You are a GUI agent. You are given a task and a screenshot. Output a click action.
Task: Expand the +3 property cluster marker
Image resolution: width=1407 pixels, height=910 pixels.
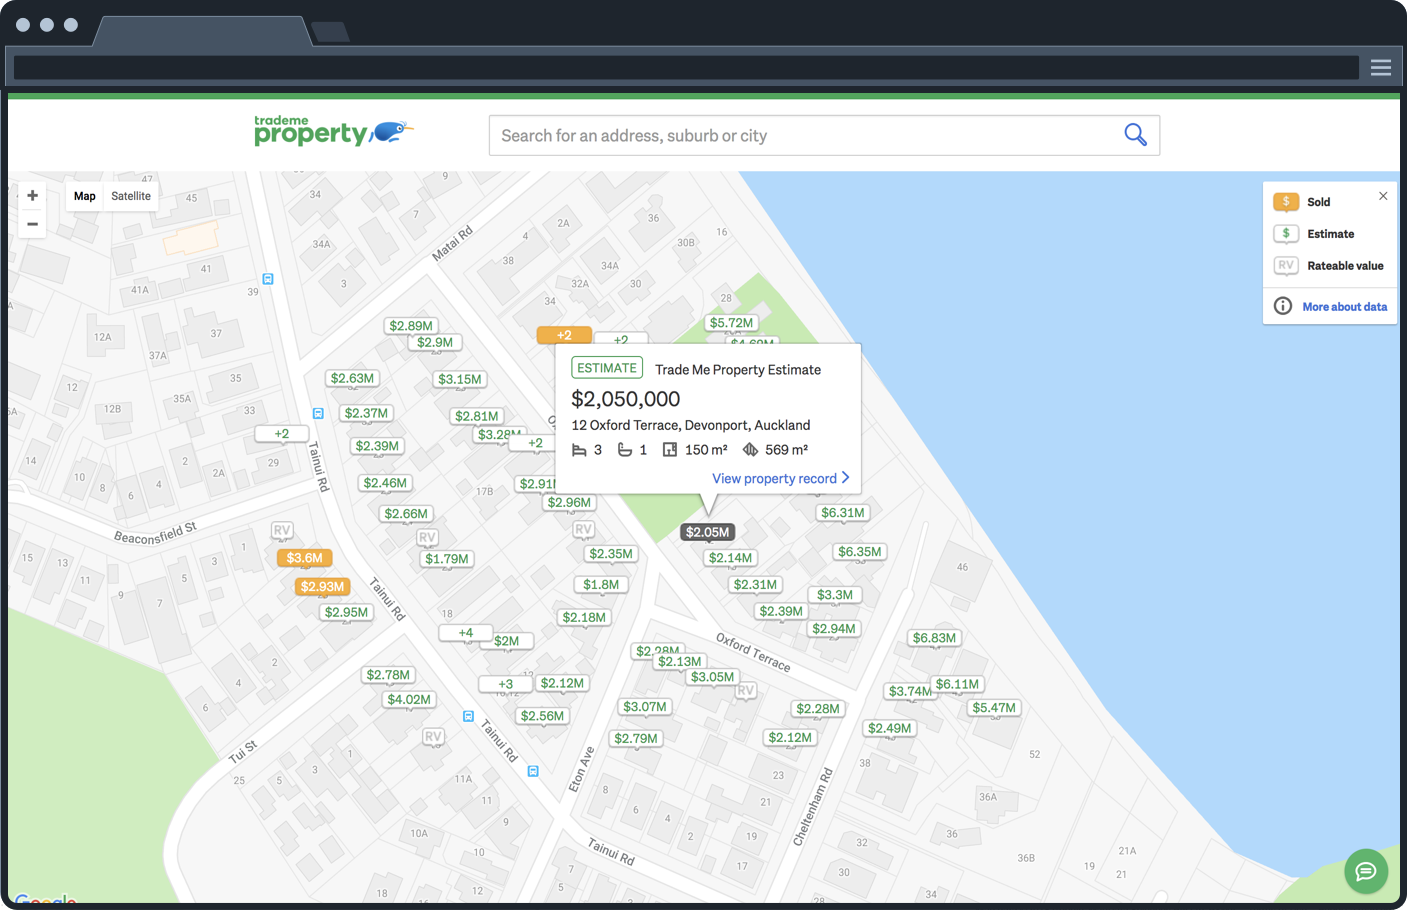tap(505, 684)
